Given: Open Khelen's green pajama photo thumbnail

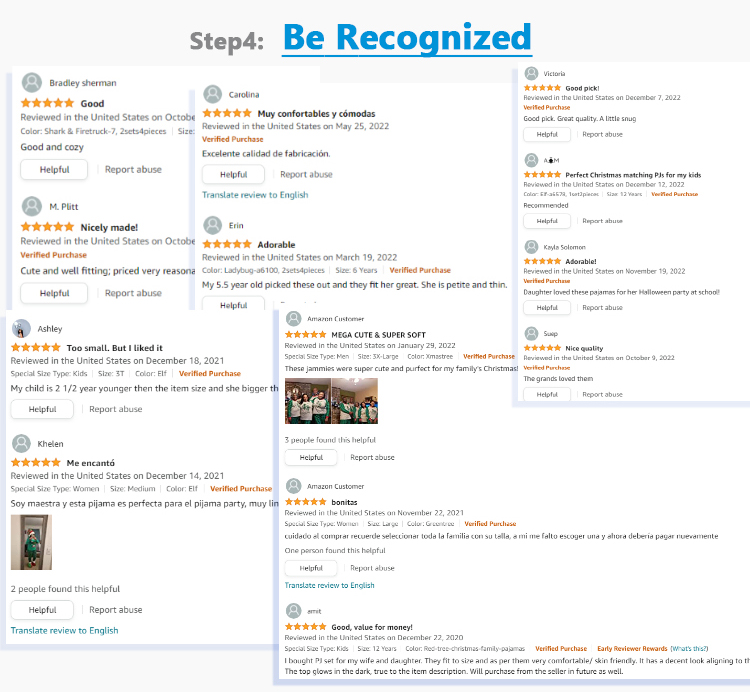Looking at the screenshot, I should (31, 542).
